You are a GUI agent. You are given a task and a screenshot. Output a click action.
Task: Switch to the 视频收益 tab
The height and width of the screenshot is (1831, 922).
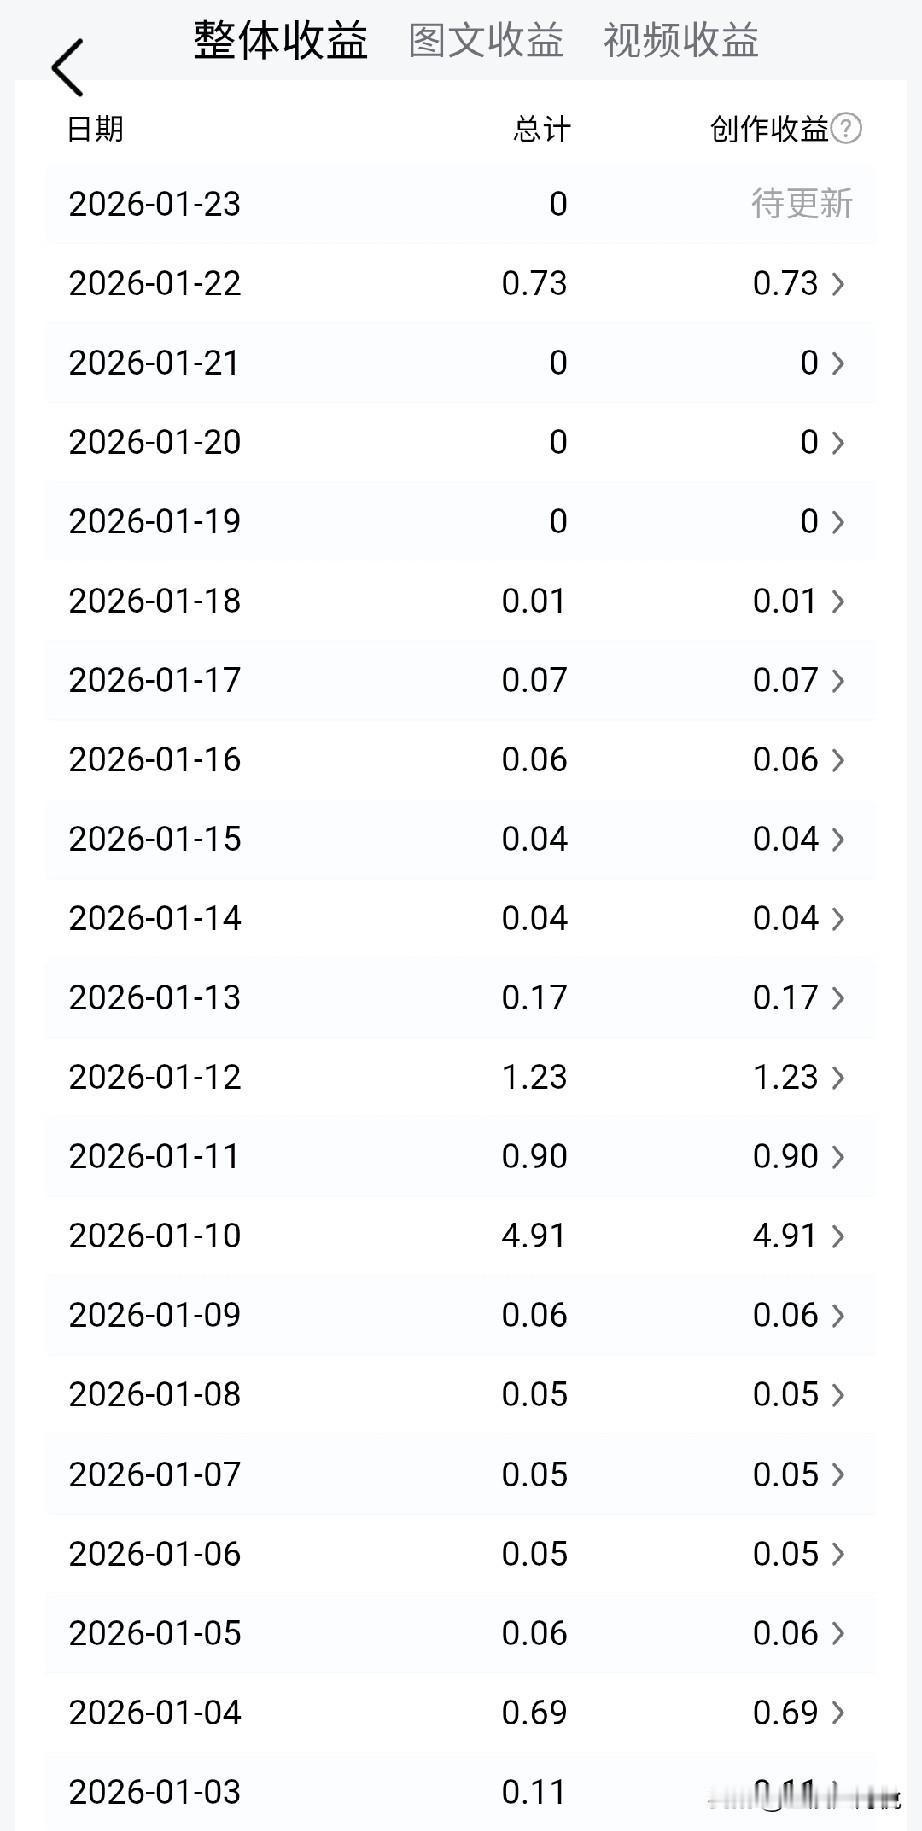tap(680, 41)
